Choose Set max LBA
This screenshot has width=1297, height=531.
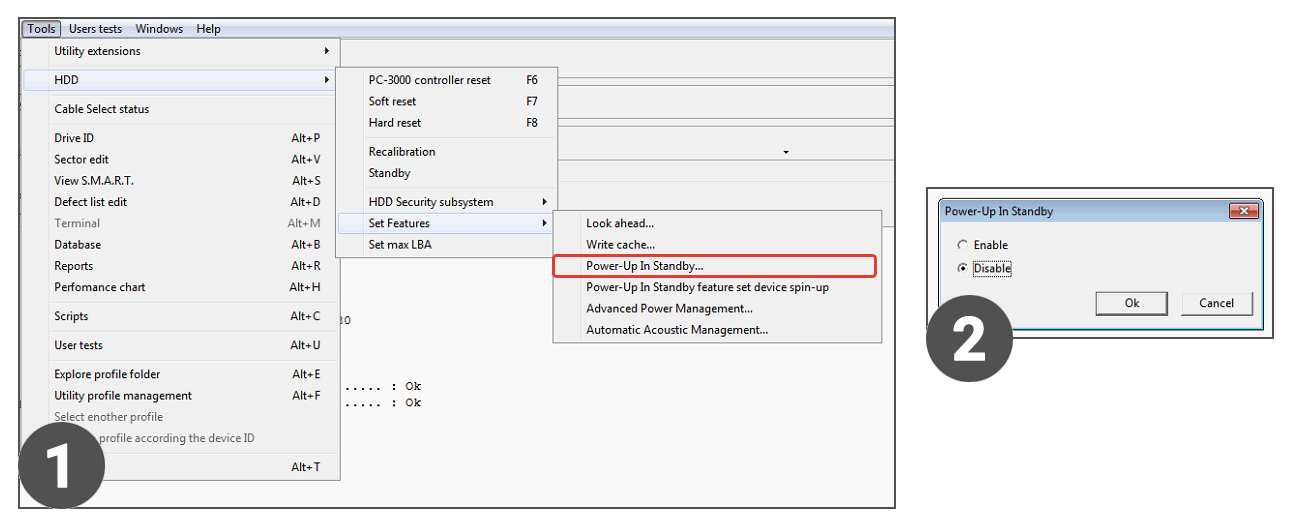click(x=446, y=244)
